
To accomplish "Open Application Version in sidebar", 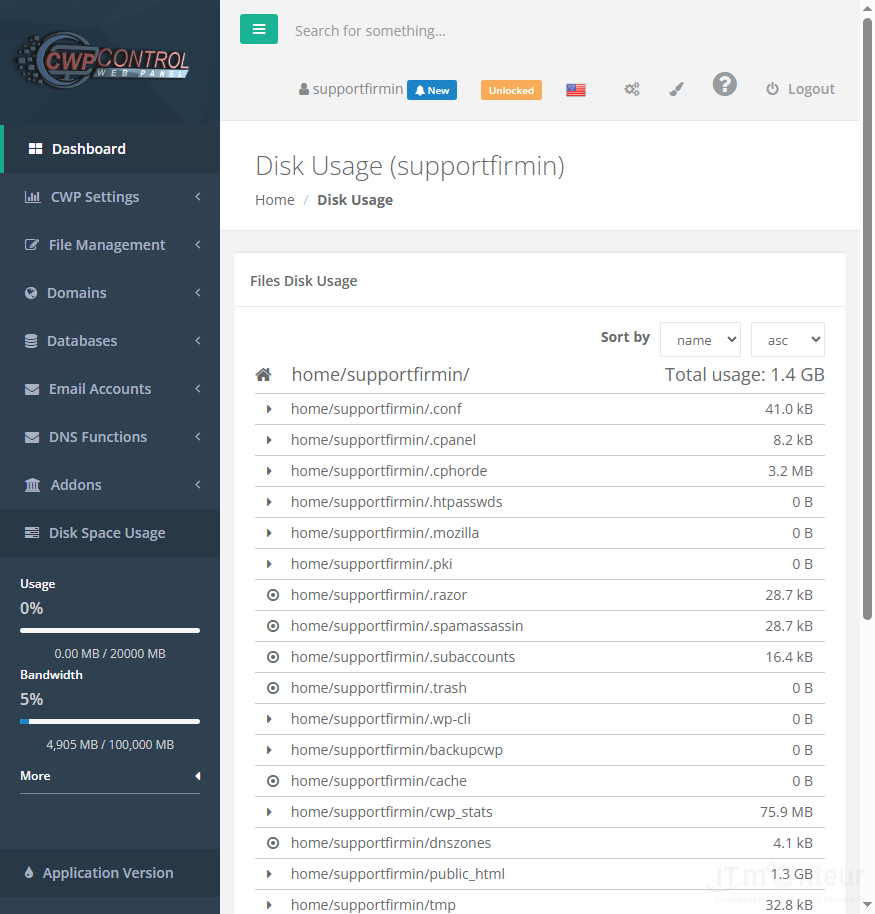I will [110, 873].
